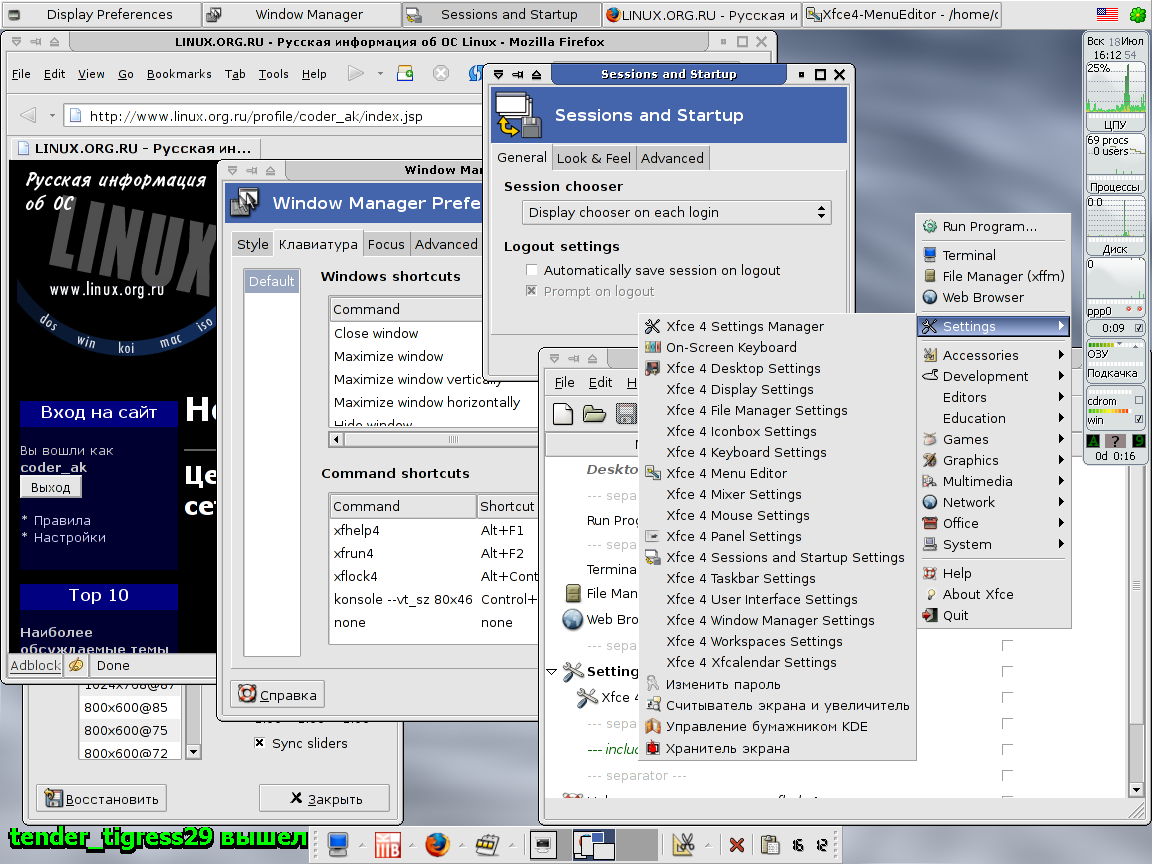The width and height of the screenshot is (1152, 864).
Task: Open the arrow menu beside the terminal launcher
Action: 361,846
